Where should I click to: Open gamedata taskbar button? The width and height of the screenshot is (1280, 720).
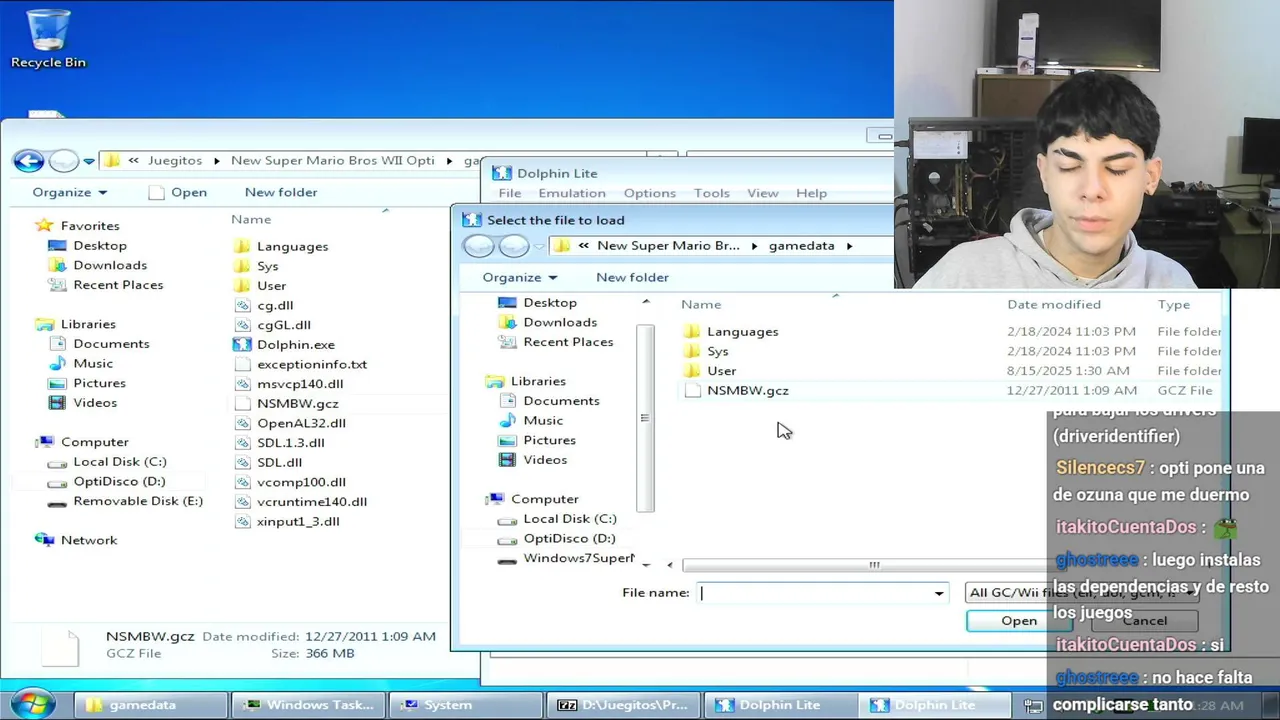pyautogui.click(x=150, y=705)
